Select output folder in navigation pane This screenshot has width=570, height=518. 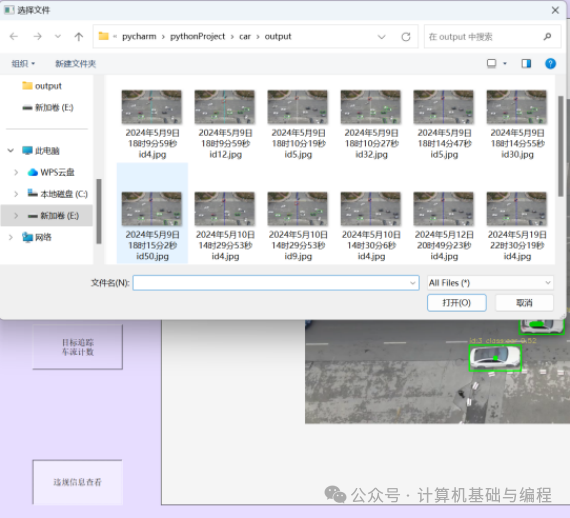[x=42, y=86]
